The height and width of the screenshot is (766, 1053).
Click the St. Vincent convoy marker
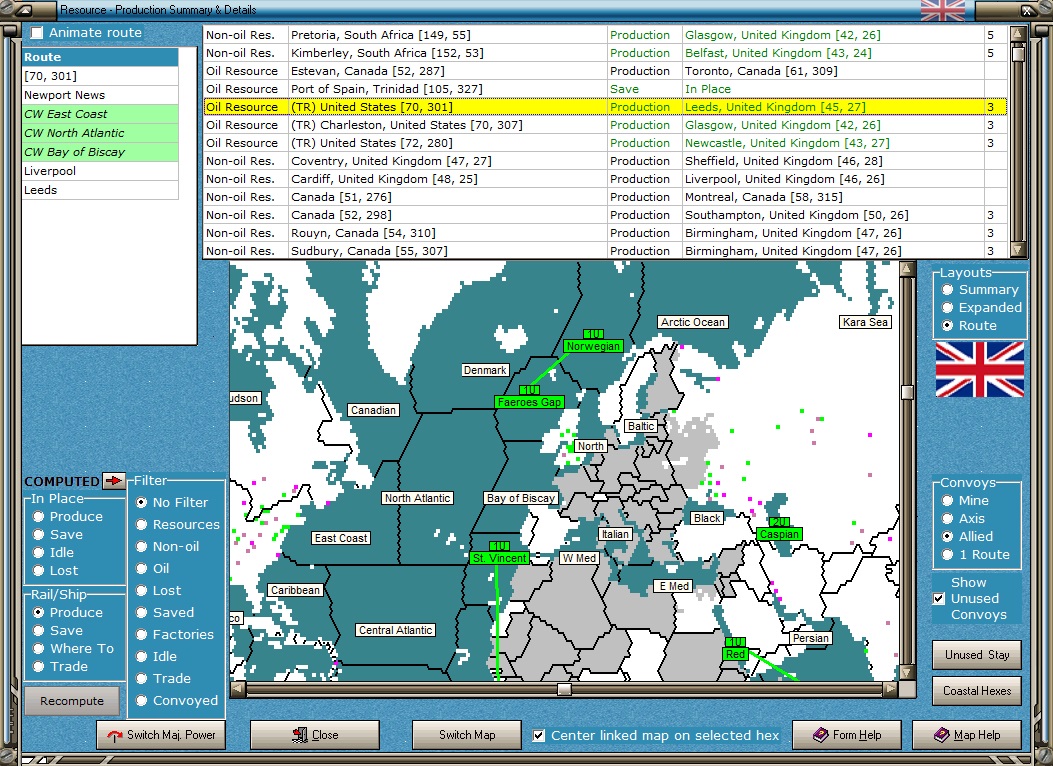[499, 557]
